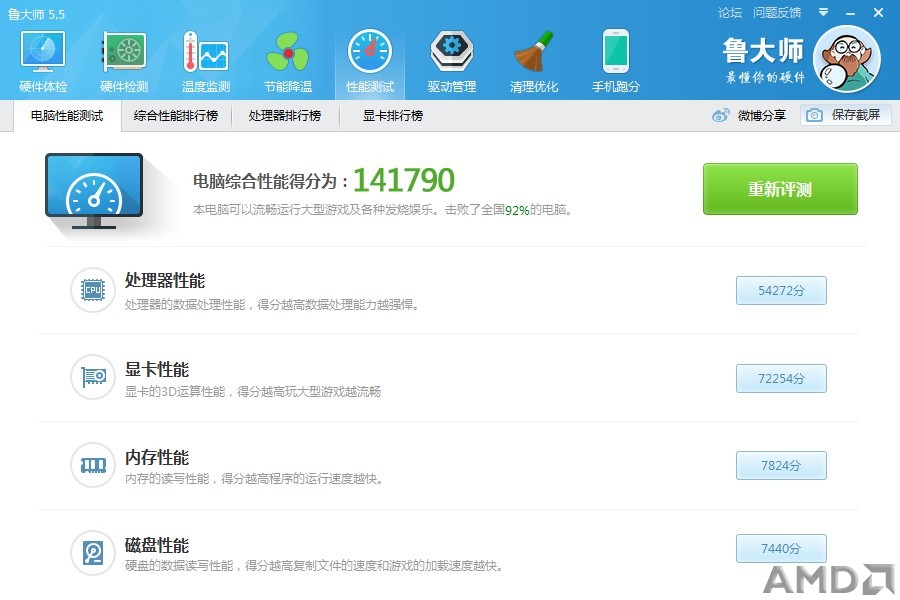Click the 鲁大师 mascot avatar

pyautogui.click(x=847, y=59)
